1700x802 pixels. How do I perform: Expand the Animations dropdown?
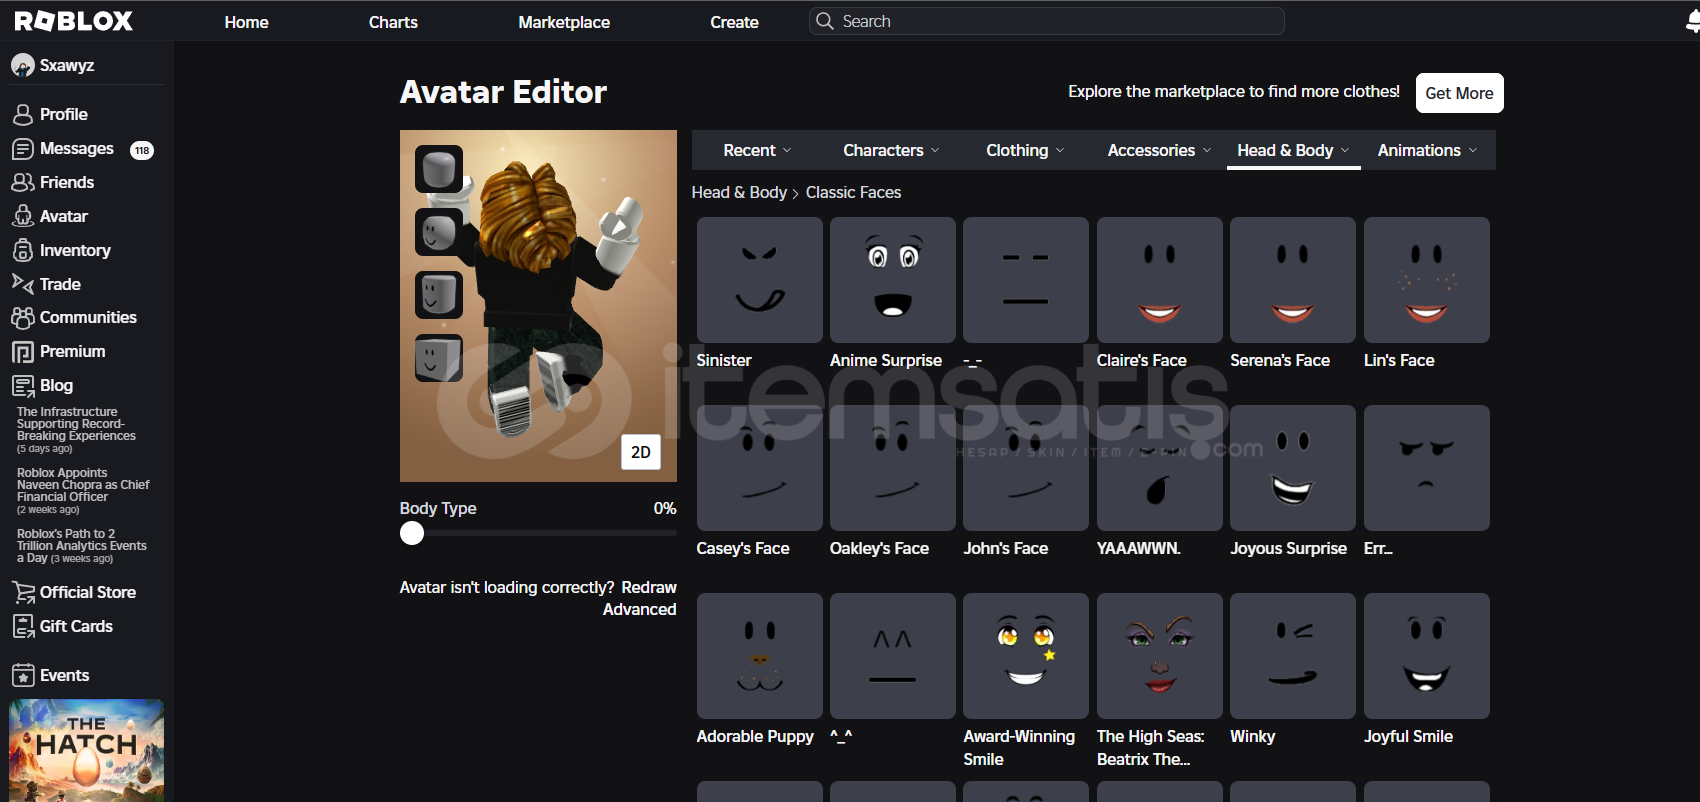1428,150
